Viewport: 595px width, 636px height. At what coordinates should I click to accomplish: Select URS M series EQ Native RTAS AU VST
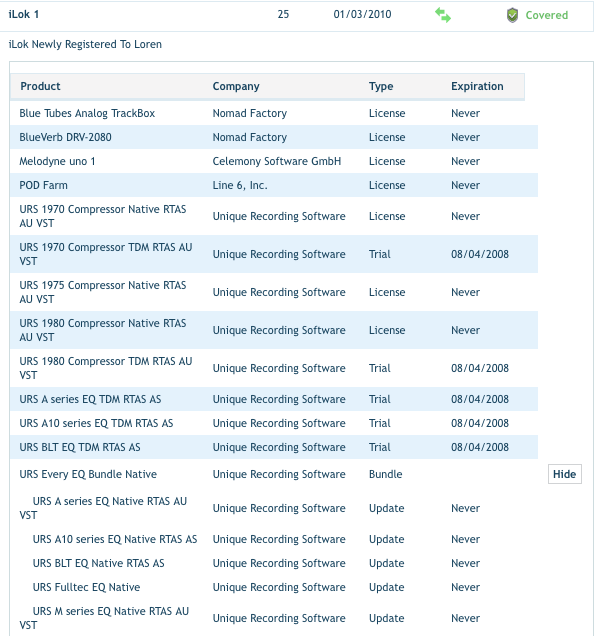[104, 618]
